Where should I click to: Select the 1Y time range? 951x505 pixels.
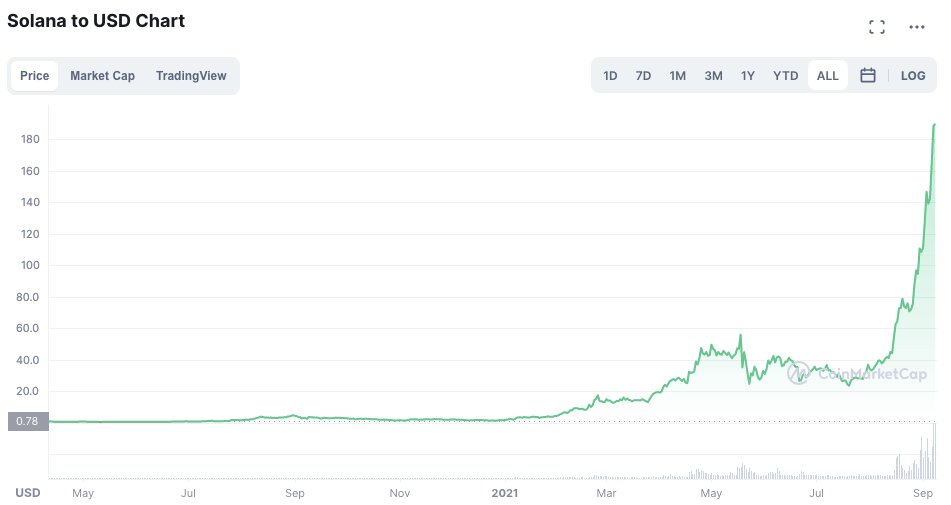(748, 76)
